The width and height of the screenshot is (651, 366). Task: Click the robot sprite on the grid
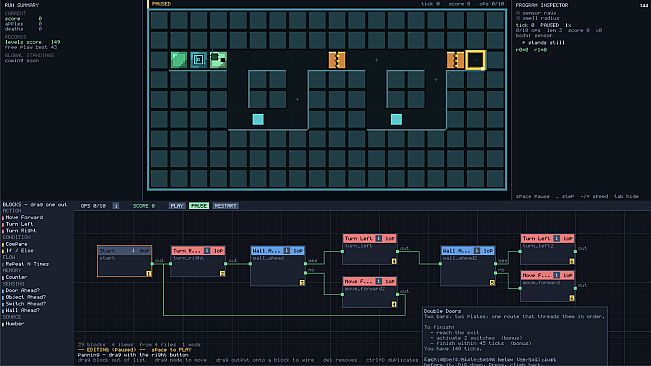click(x=218, y=60)
